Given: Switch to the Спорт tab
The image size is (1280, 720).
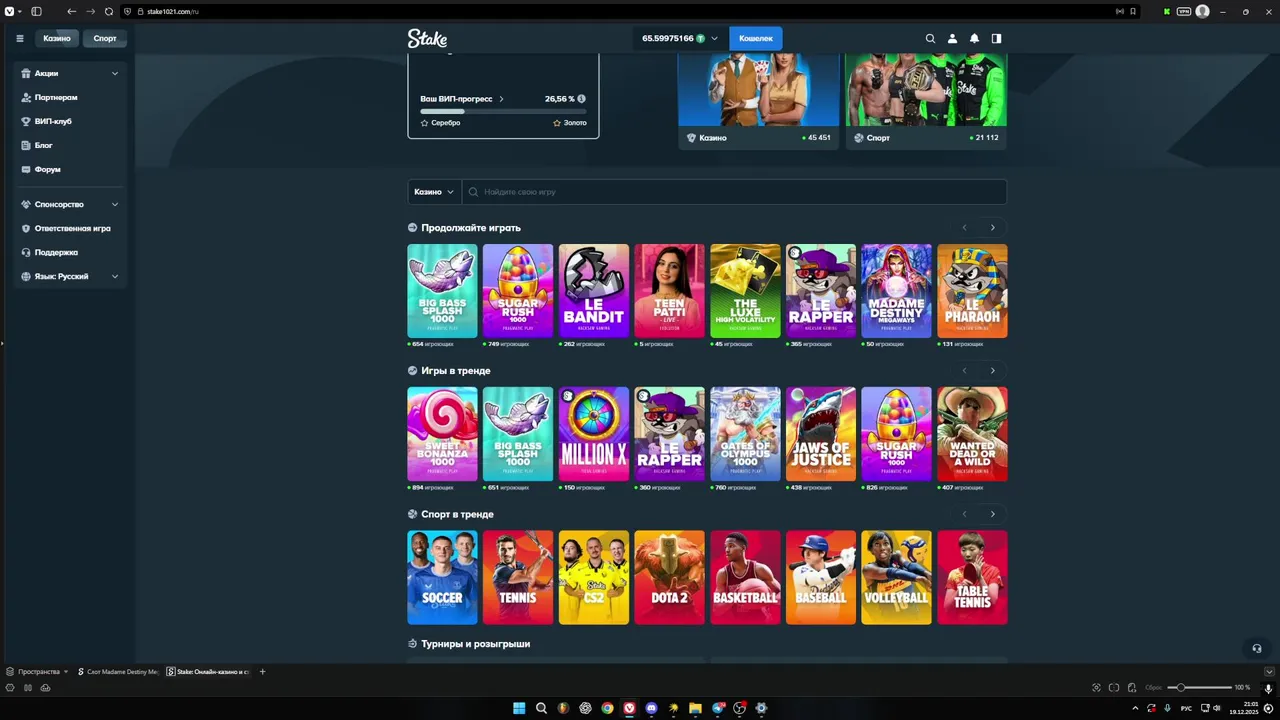Looking at the screenshot, I should pyautogui.click(x=105, y=38).
